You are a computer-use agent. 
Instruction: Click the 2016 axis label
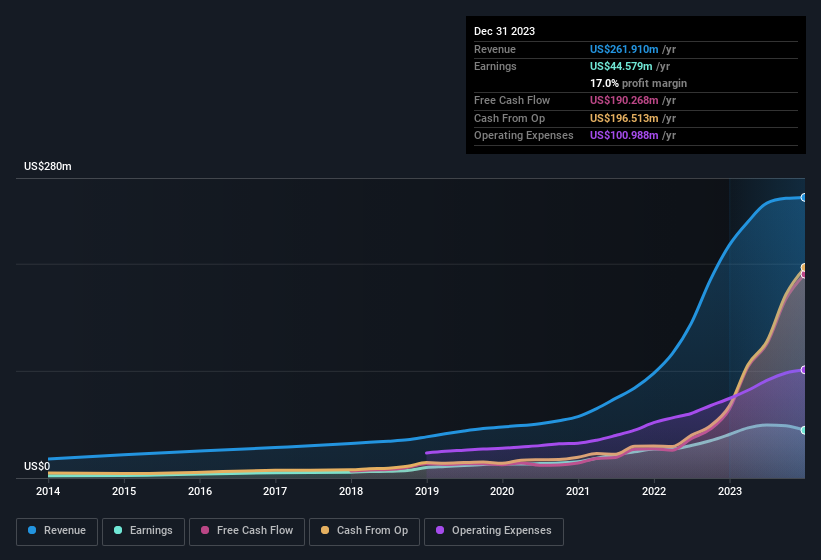pyautogui.click(x=200, y=491)
